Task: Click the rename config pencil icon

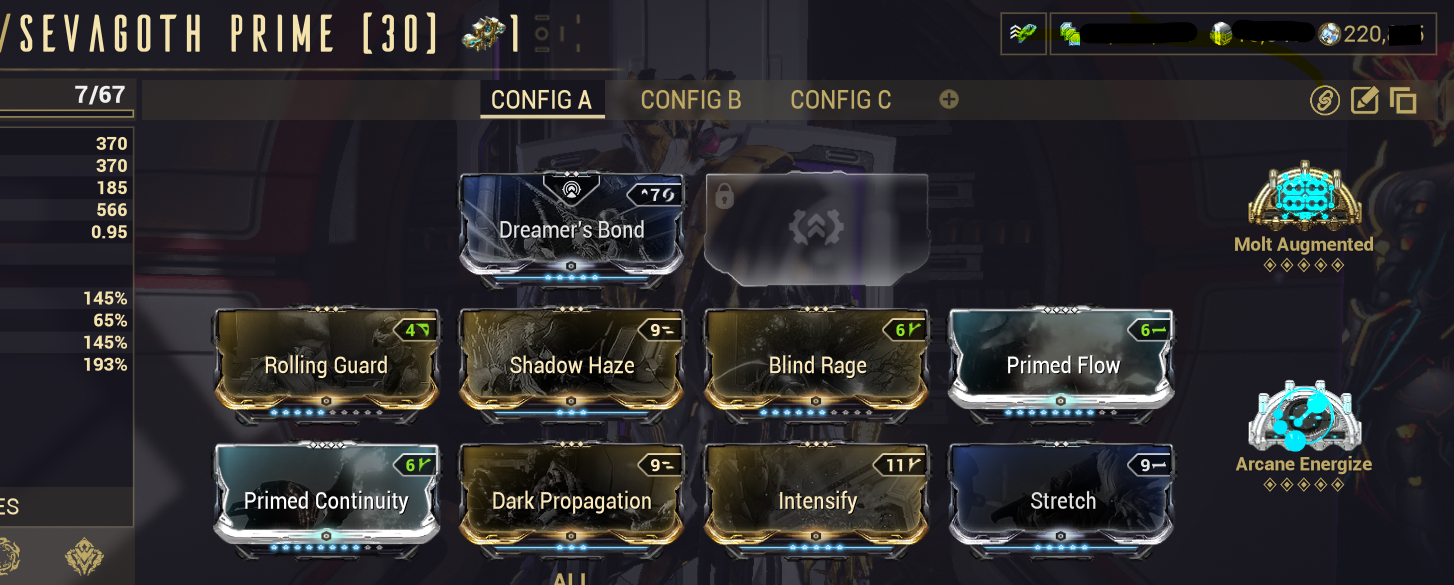Action: (1365, 100)
